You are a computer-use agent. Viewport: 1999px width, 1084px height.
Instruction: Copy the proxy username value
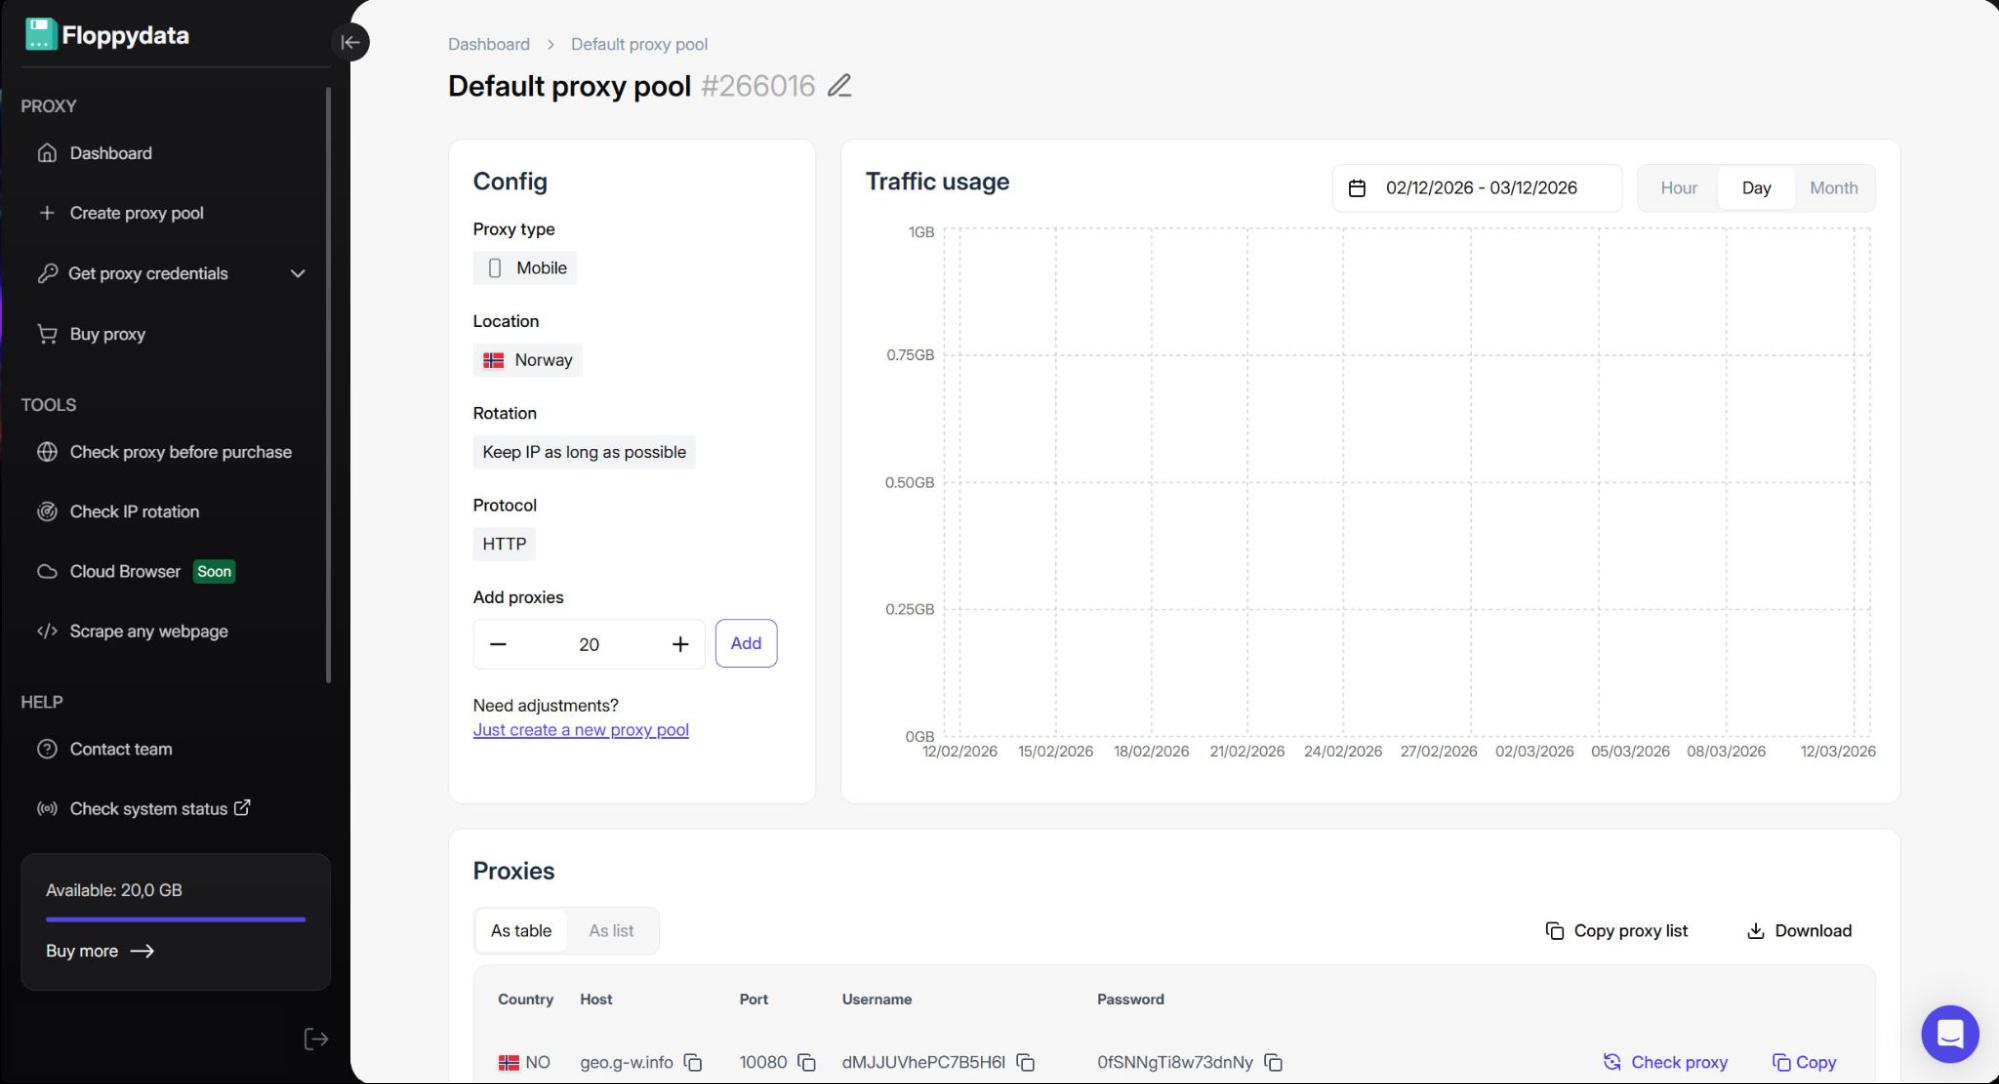tap(1025, 1062)
